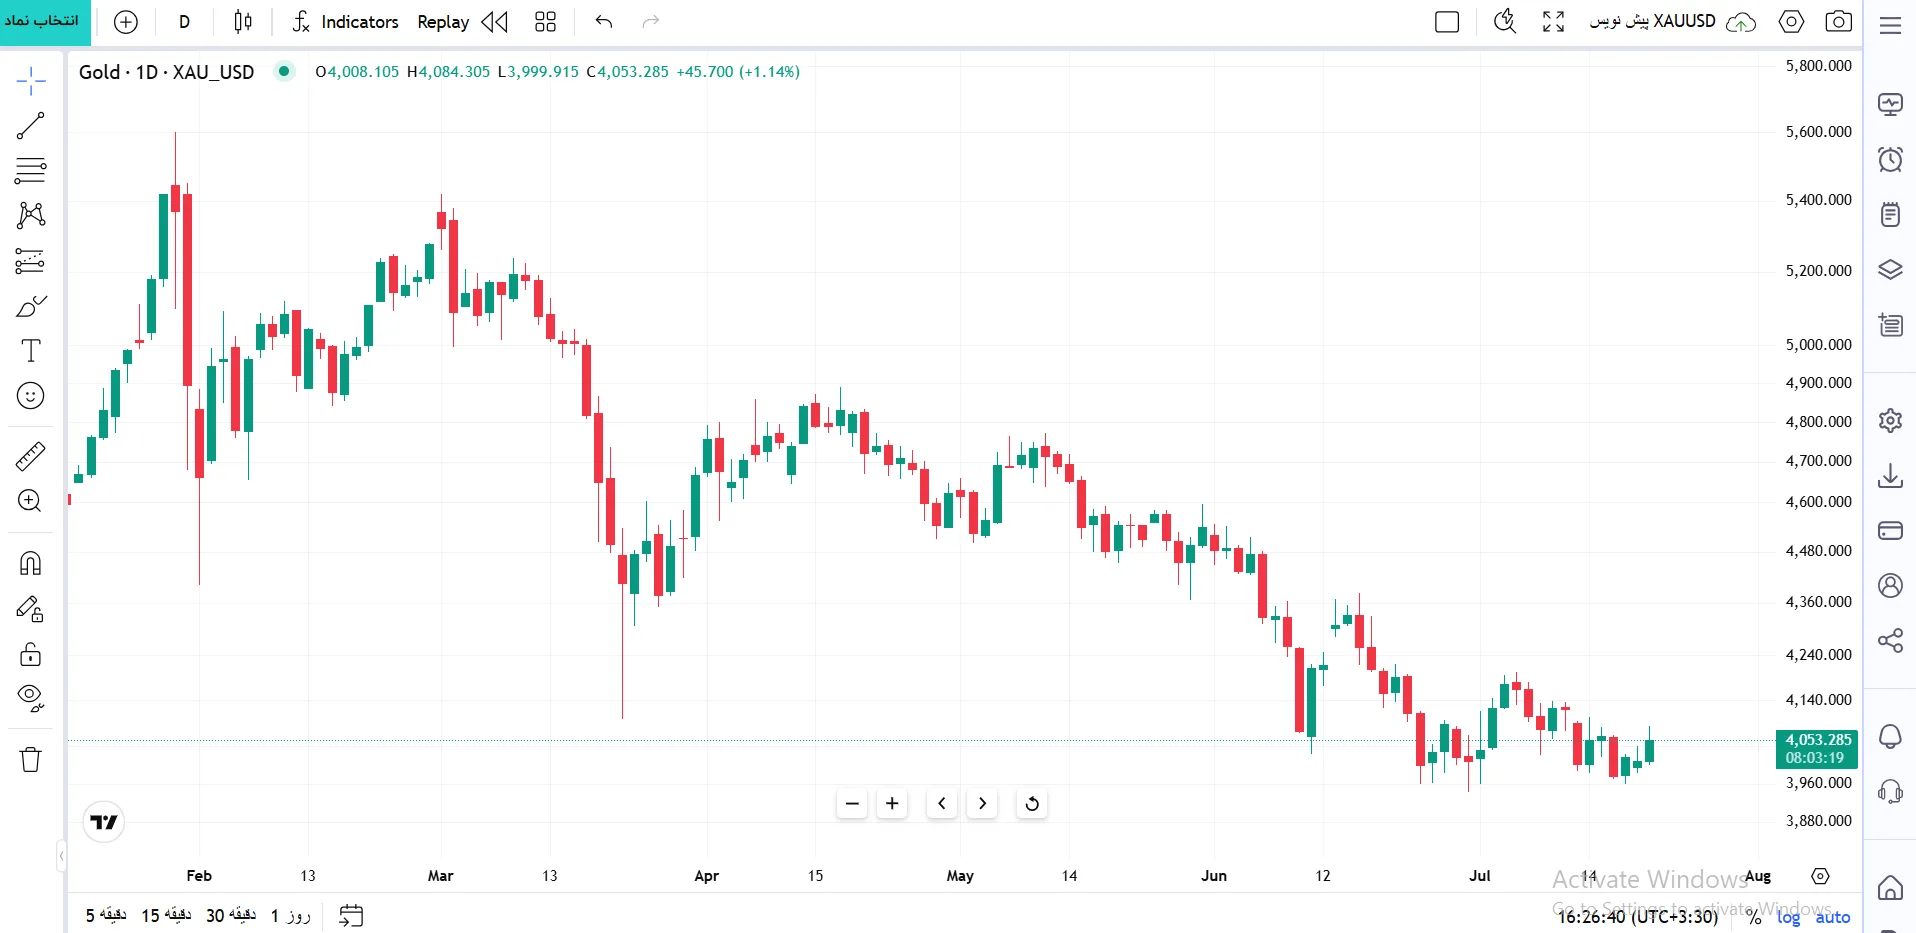Open the layout grid selector
This screenshot has width=1916, height=933.
tap(545, 22)
